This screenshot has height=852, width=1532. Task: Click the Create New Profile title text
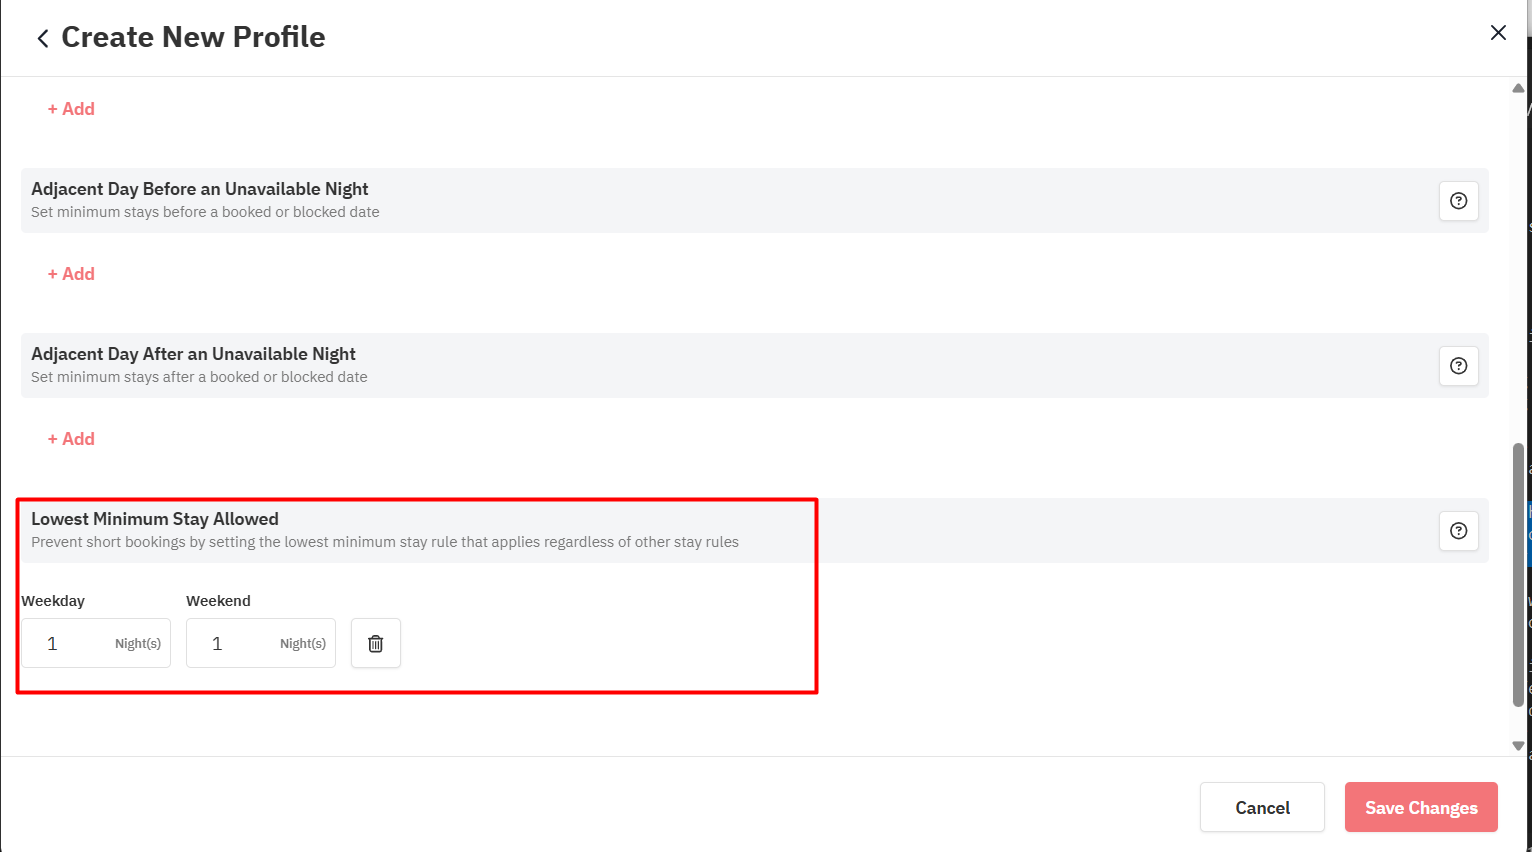click(193, 37)
